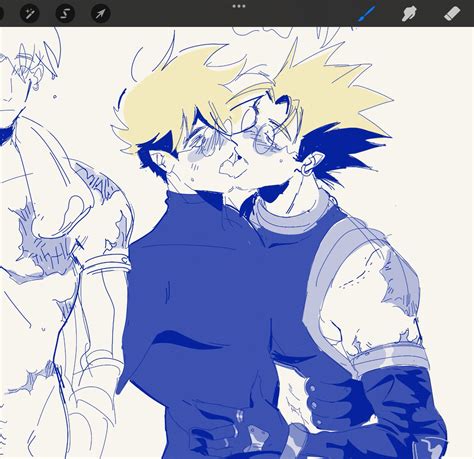
Task: Select the Transform arrow tool
Action: pos(101,14)
